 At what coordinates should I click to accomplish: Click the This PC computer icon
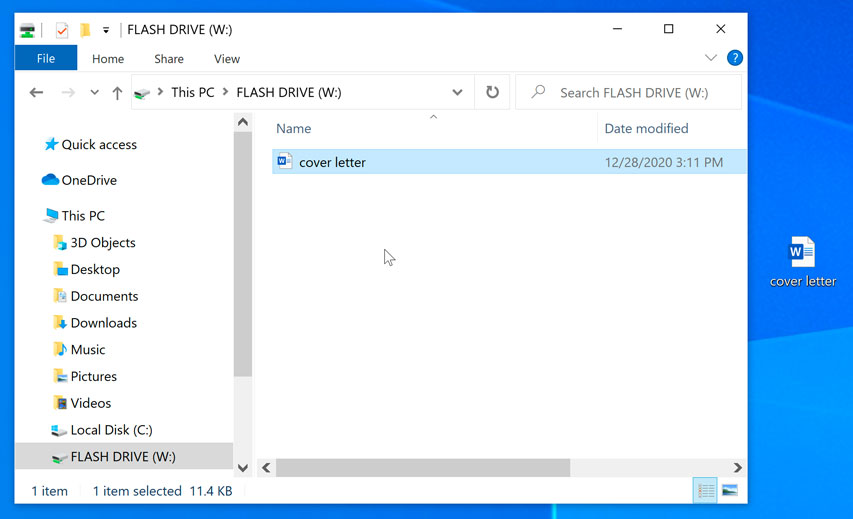[x=51, y=215]
